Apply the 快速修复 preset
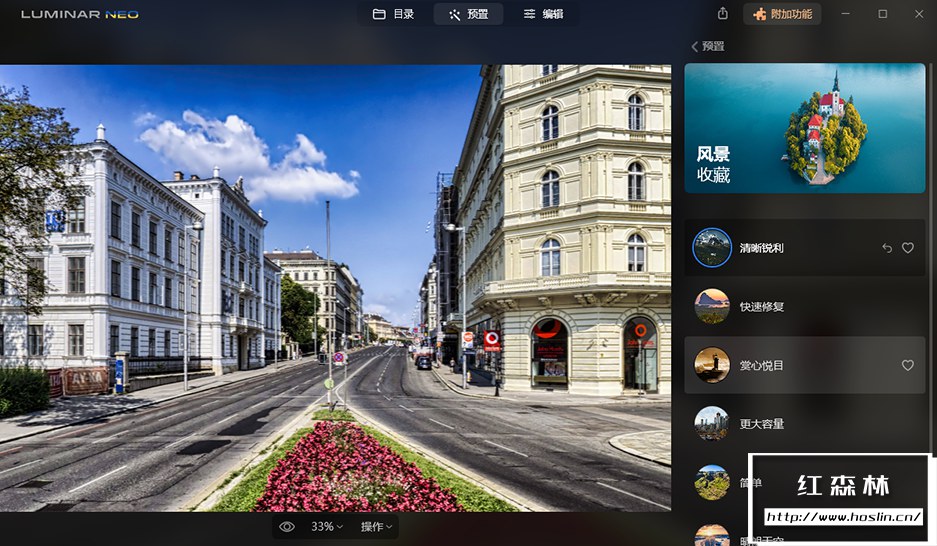This screenshot has height=546, width=937. (804, 306)
